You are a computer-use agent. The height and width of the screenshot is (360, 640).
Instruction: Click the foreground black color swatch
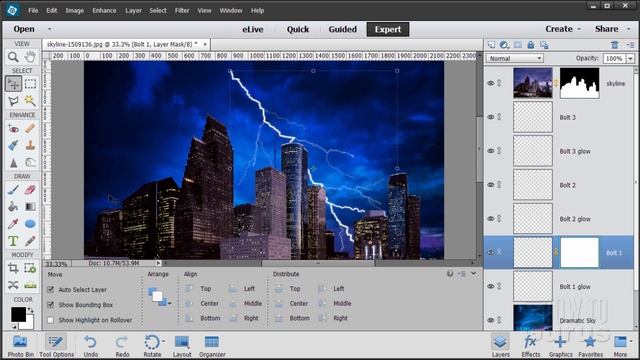click(18, 314)
